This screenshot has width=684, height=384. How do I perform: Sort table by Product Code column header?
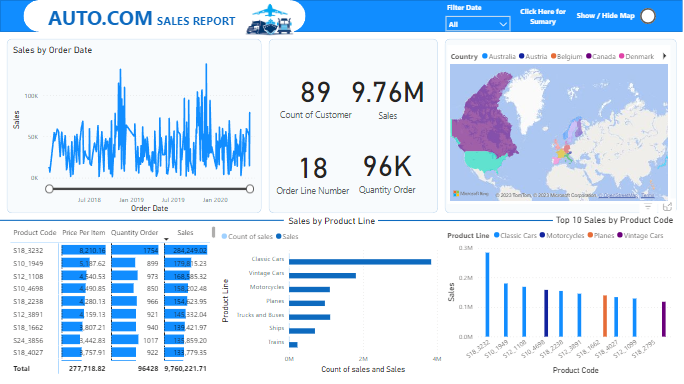35,233
